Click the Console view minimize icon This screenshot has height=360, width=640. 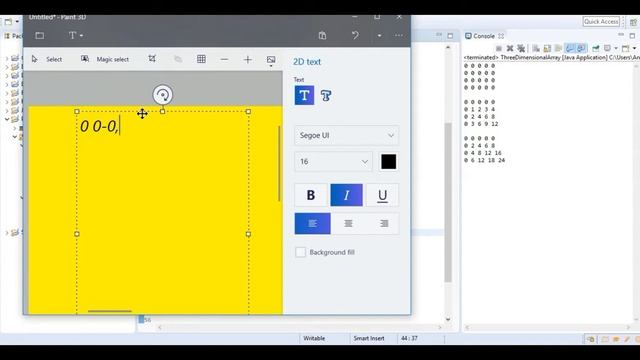pyautogui.click(x=621, y=34)
